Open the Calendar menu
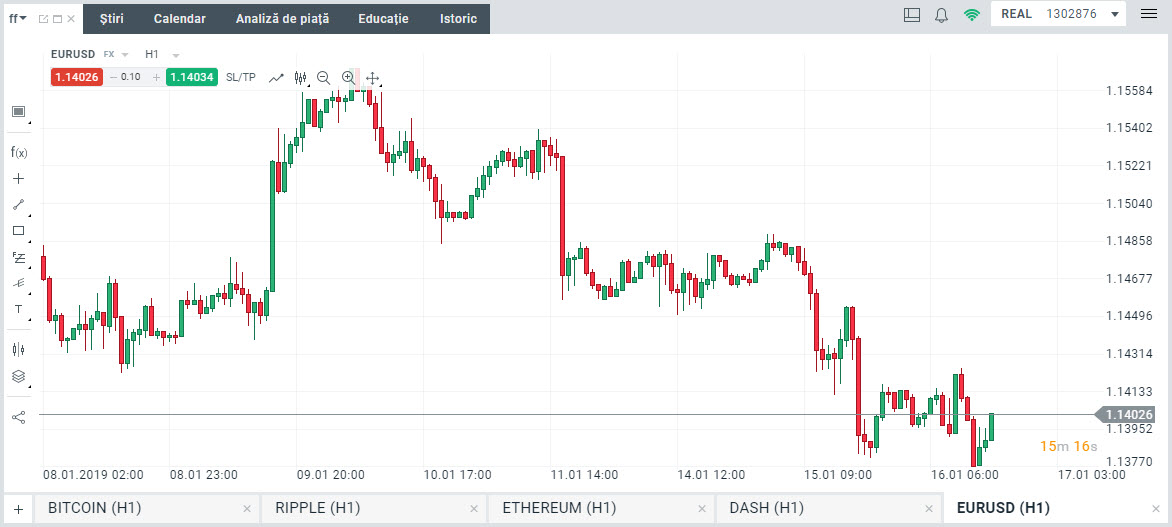 click(x=180, y=19)
